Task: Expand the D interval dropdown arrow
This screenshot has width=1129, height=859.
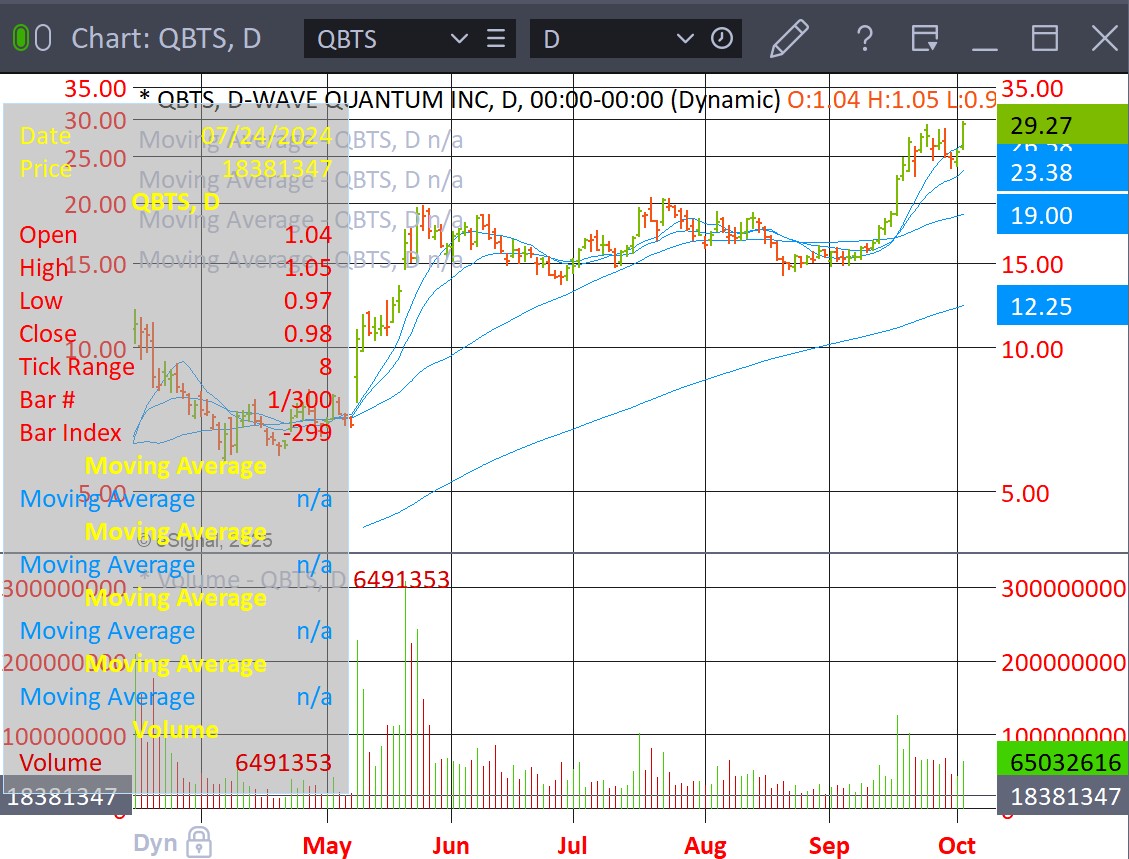Action: point(685,39)
